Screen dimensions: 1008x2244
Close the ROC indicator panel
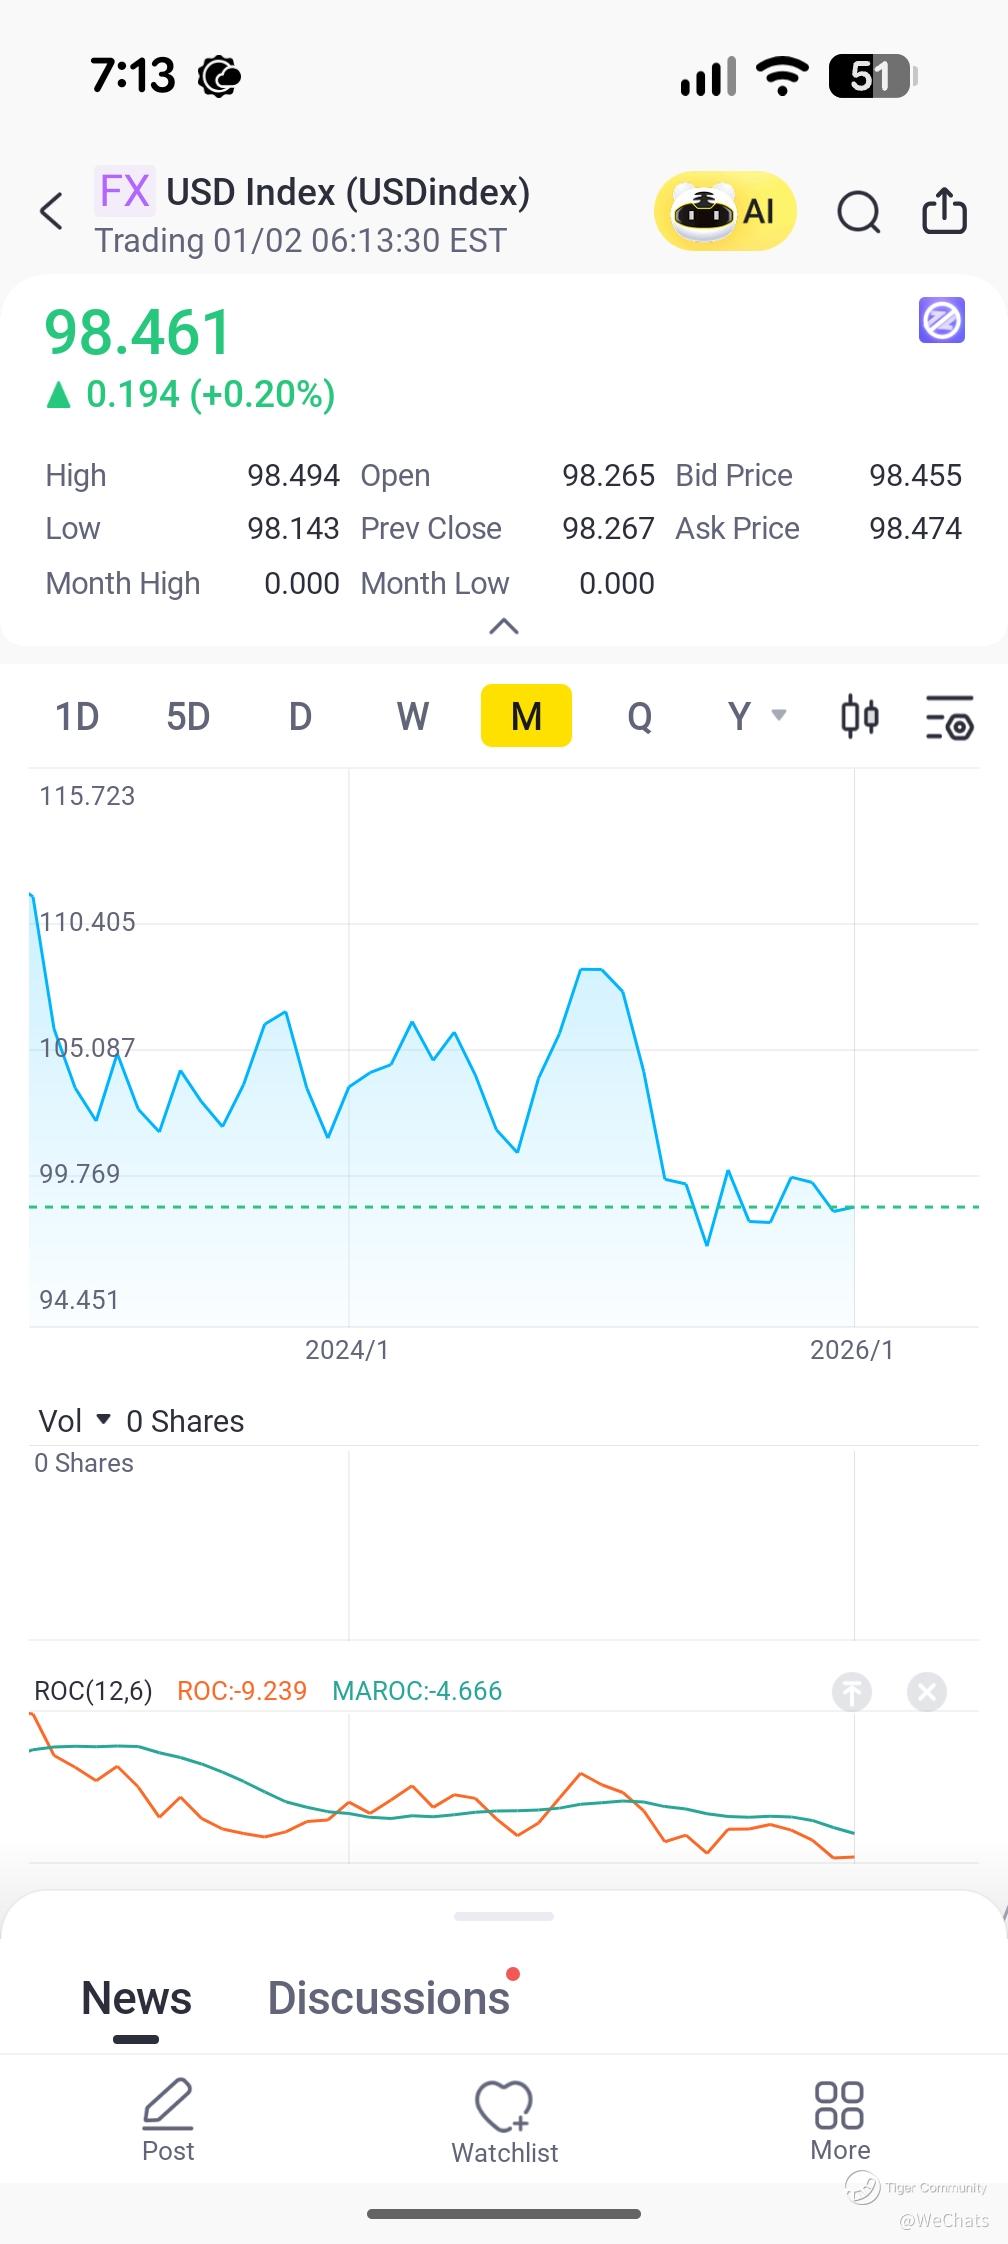927,1692
